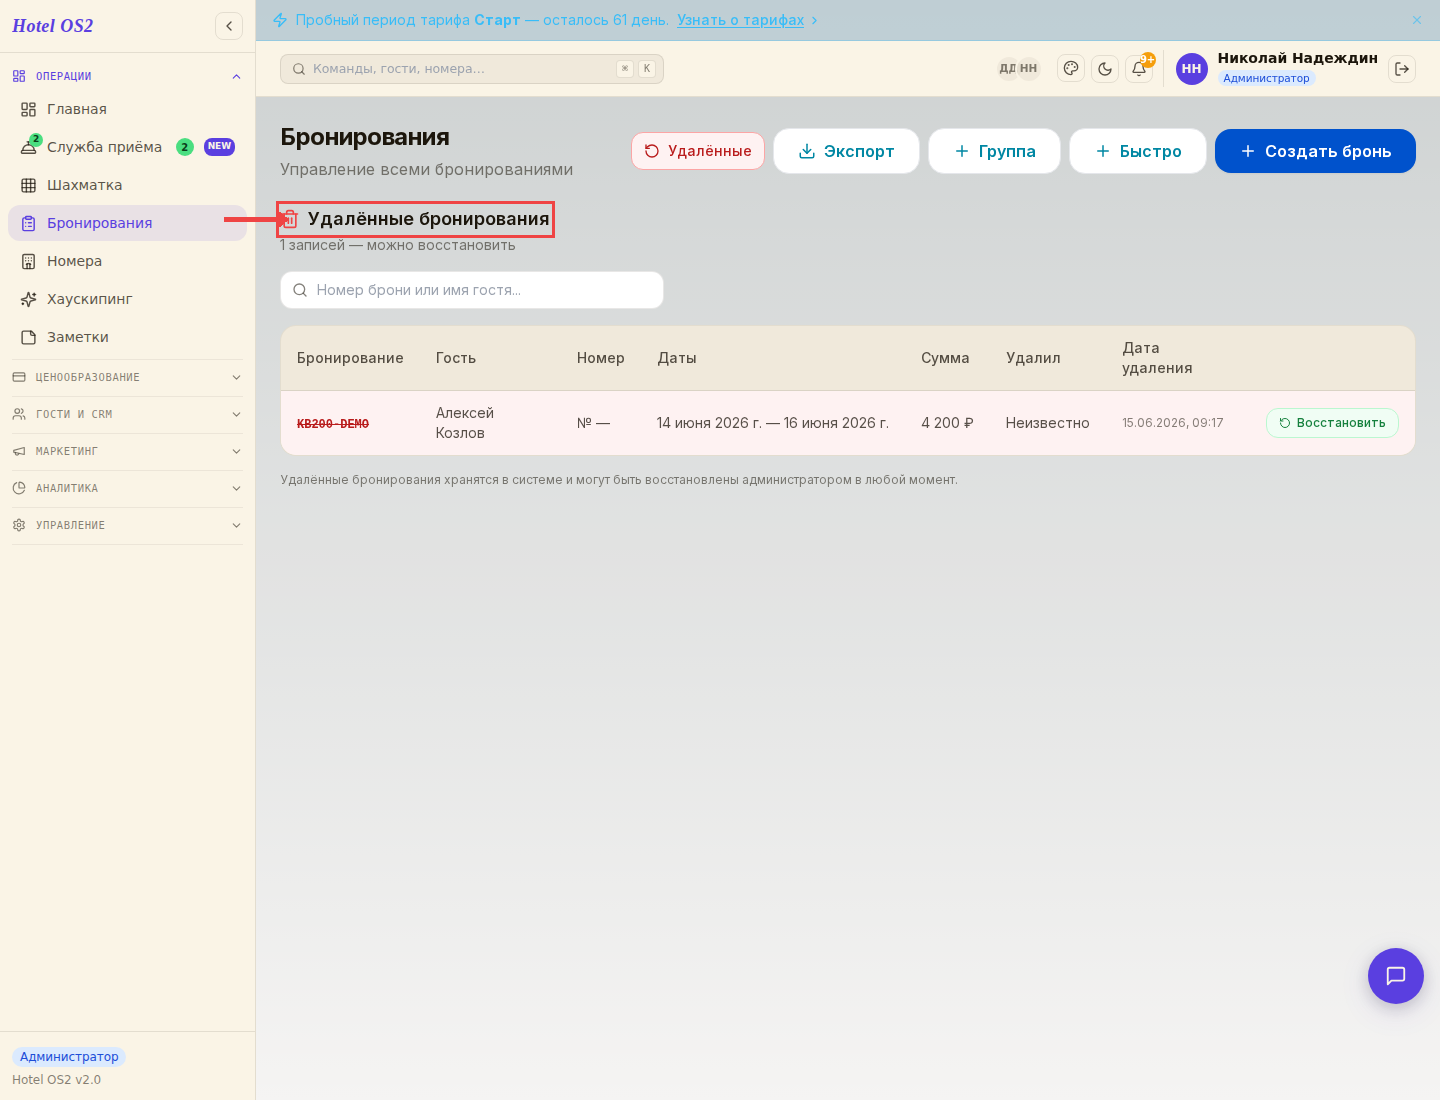This screenshot has width=1440, height=1100.
Task: Click the Быстро button
Action: click(1138, 151)
